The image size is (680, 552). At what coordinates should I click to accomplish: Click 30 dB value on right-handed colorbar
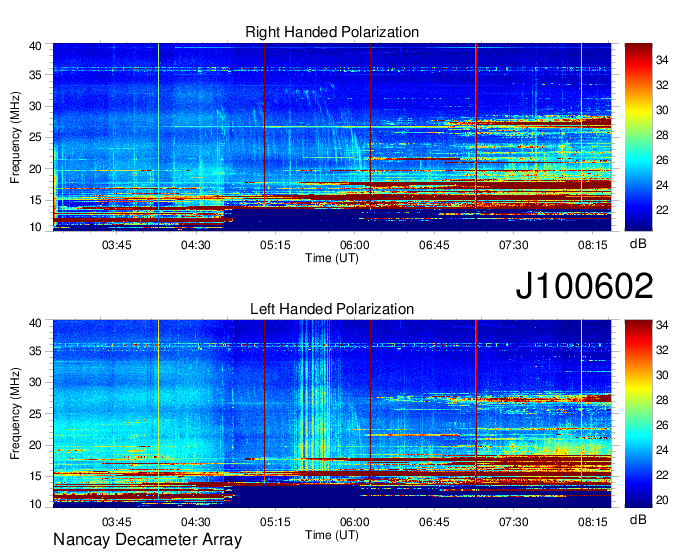(x=662, y=110)
